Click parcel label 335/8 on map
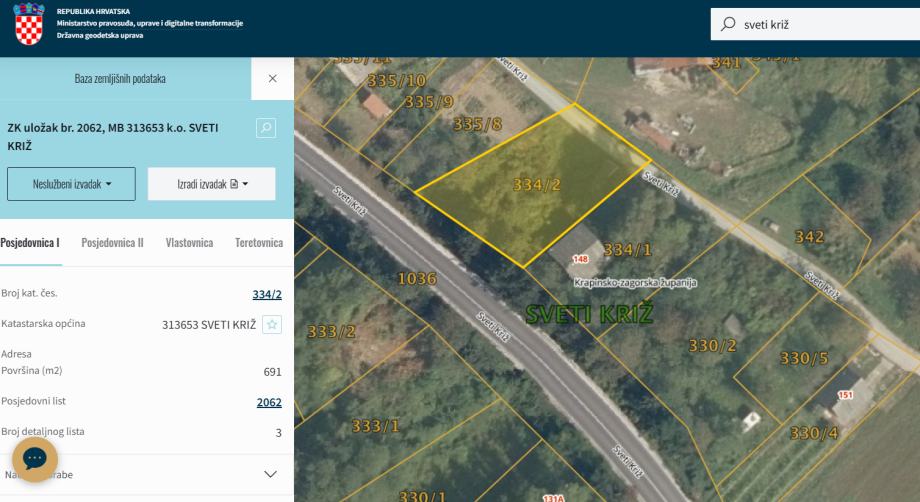This screenshot has width=920, height=502. pos(478,124)
